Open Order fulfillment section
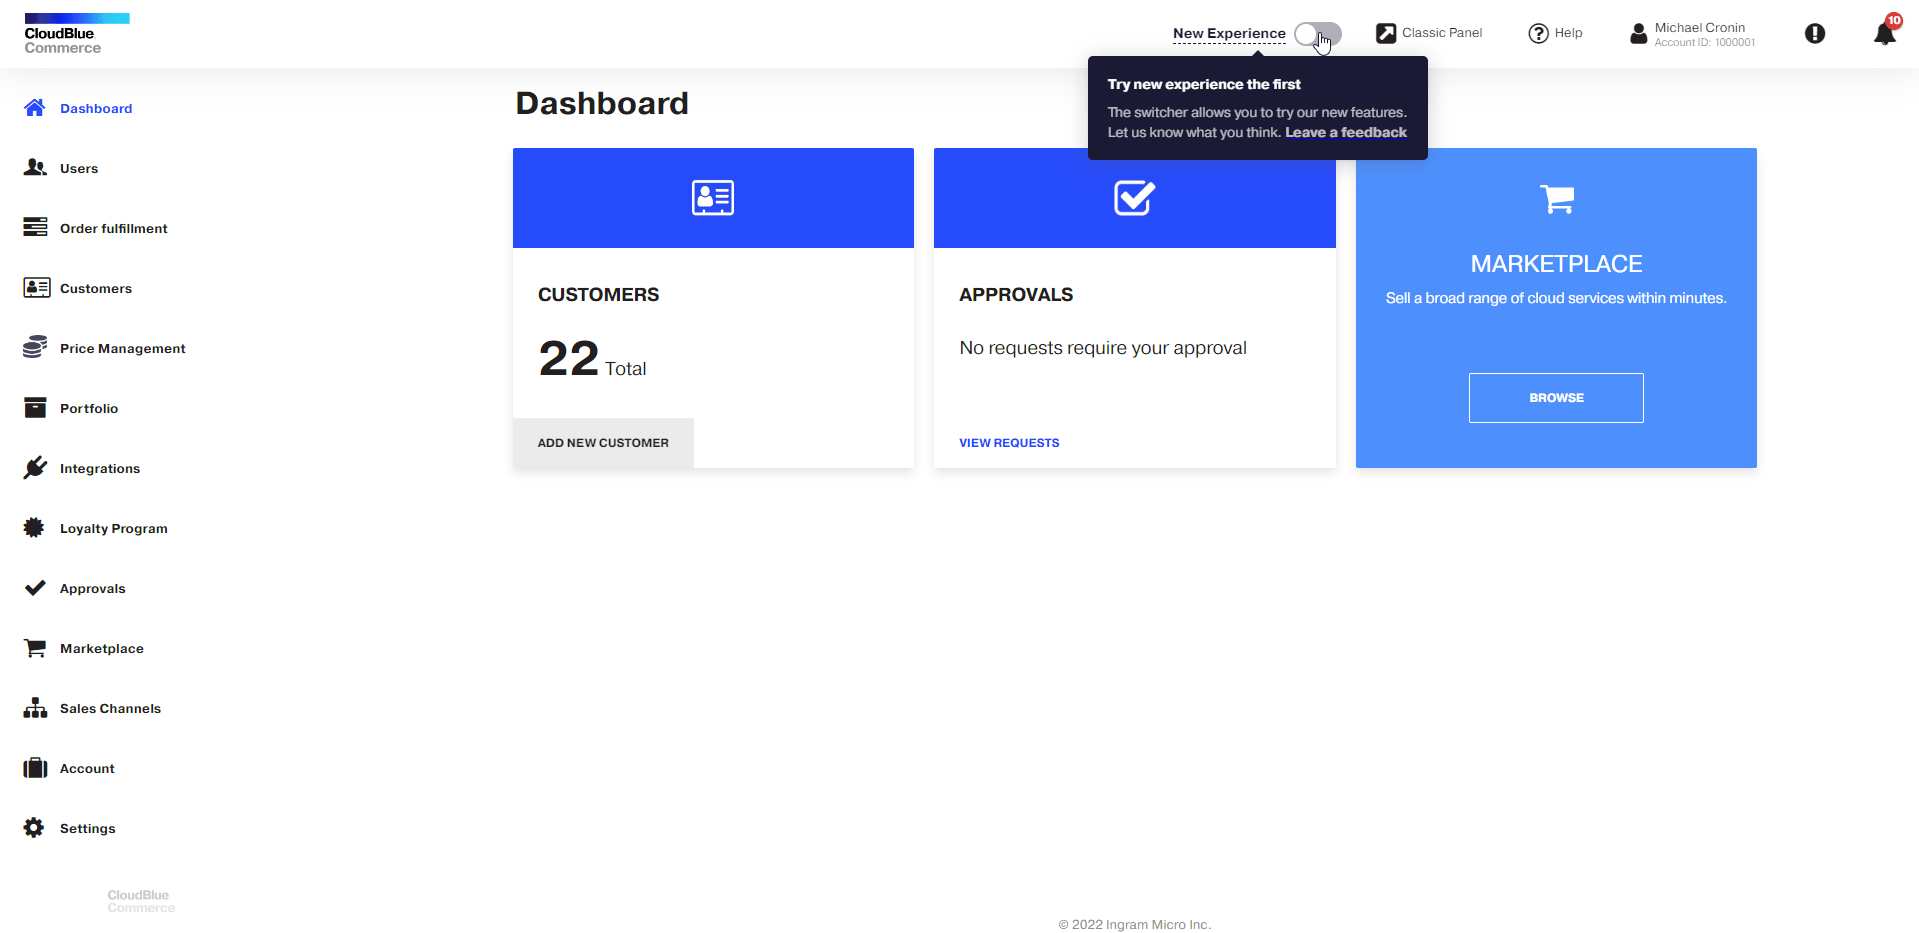The image size is (1919, 933). tap(114, 228)
